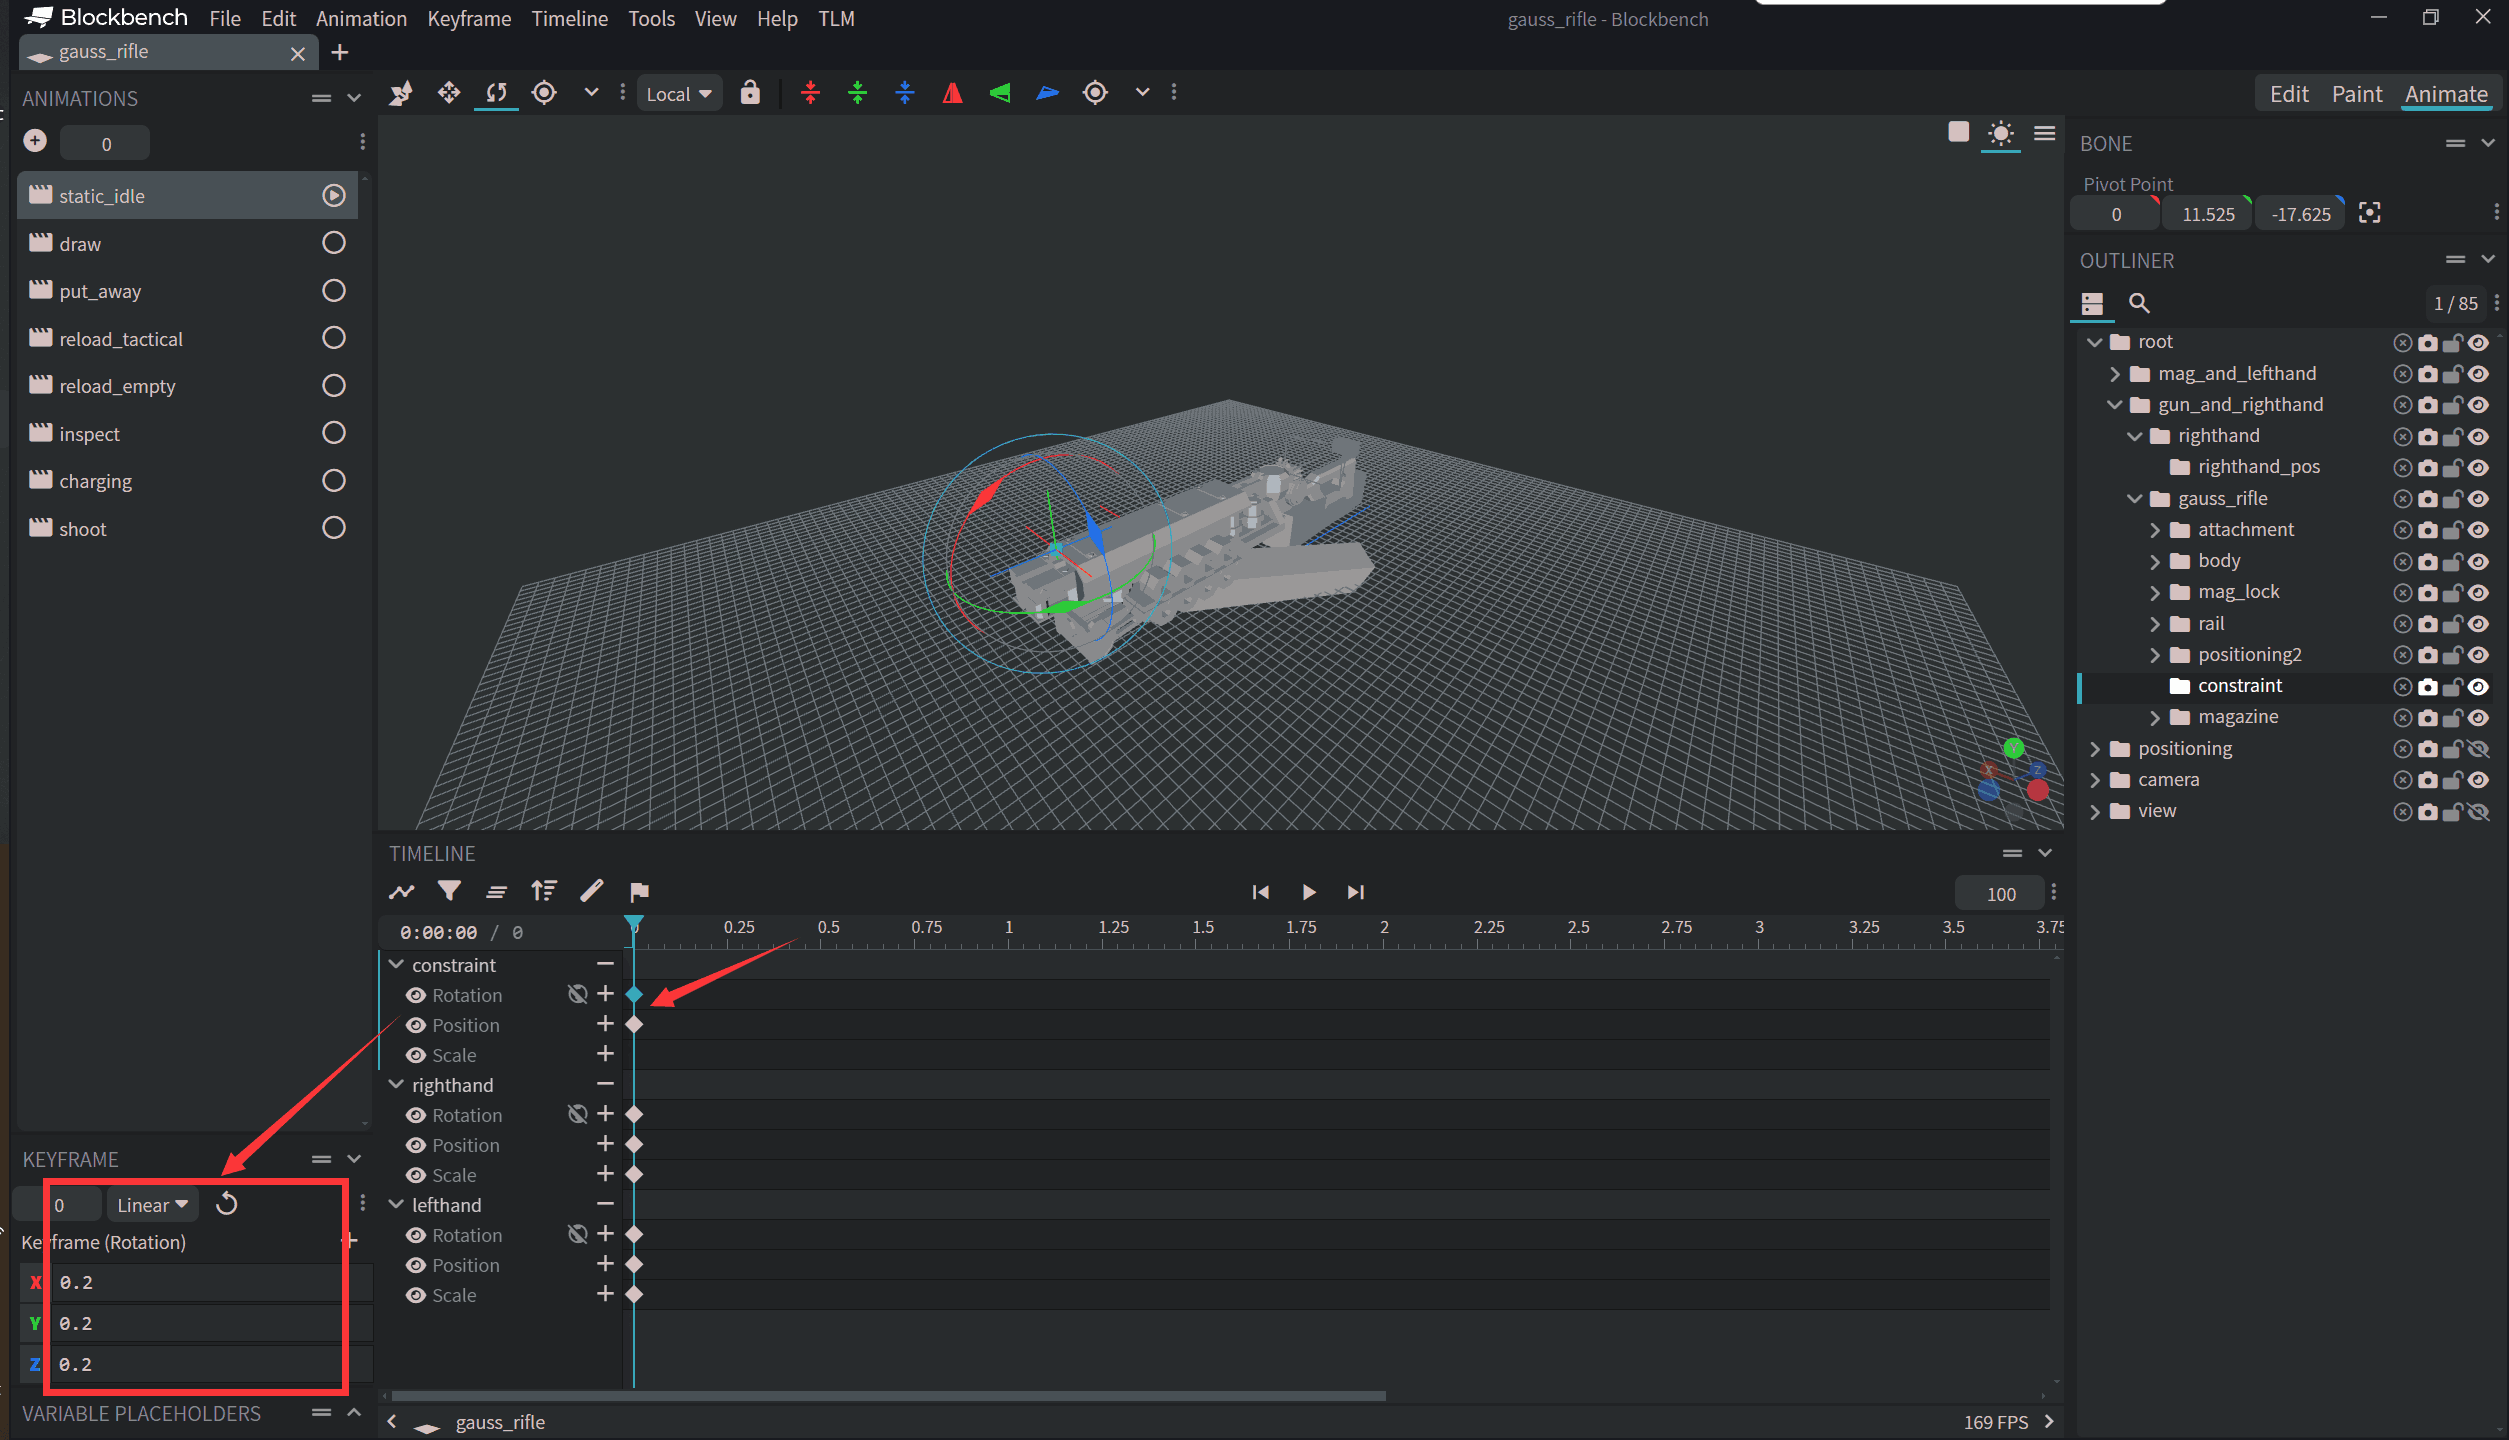Viewport: 2509px width, 1440px height.
Task: Jump to the timeline start
Action: pos(1260,892)
